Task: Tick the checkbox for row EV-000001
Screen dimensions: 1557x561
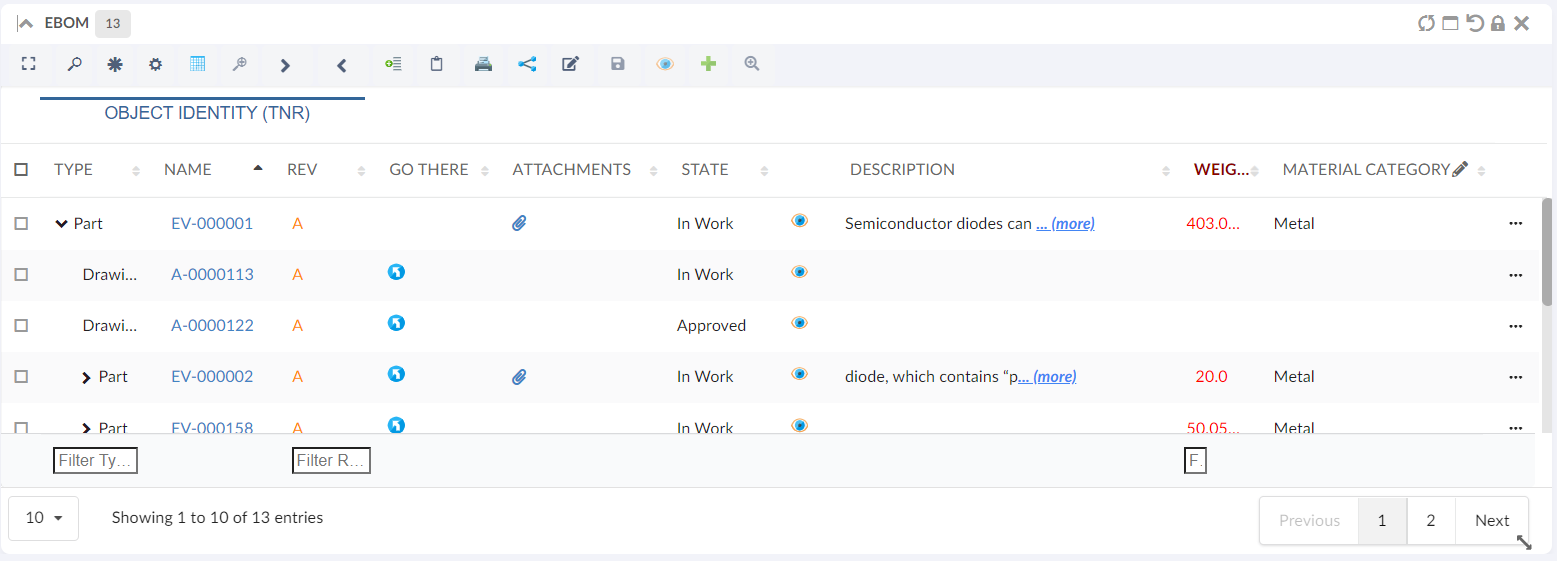Action: click(21, 224)
